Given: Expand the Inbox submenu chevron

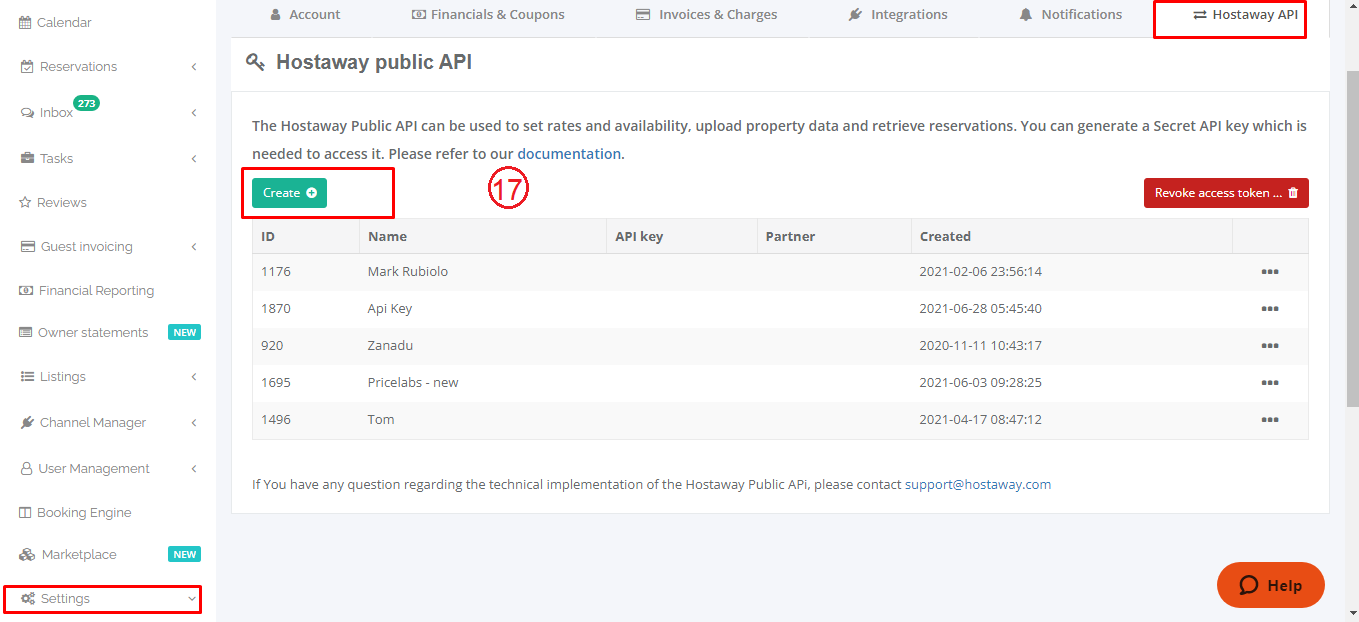Looking at the screenshot, I should pos(193,112).
